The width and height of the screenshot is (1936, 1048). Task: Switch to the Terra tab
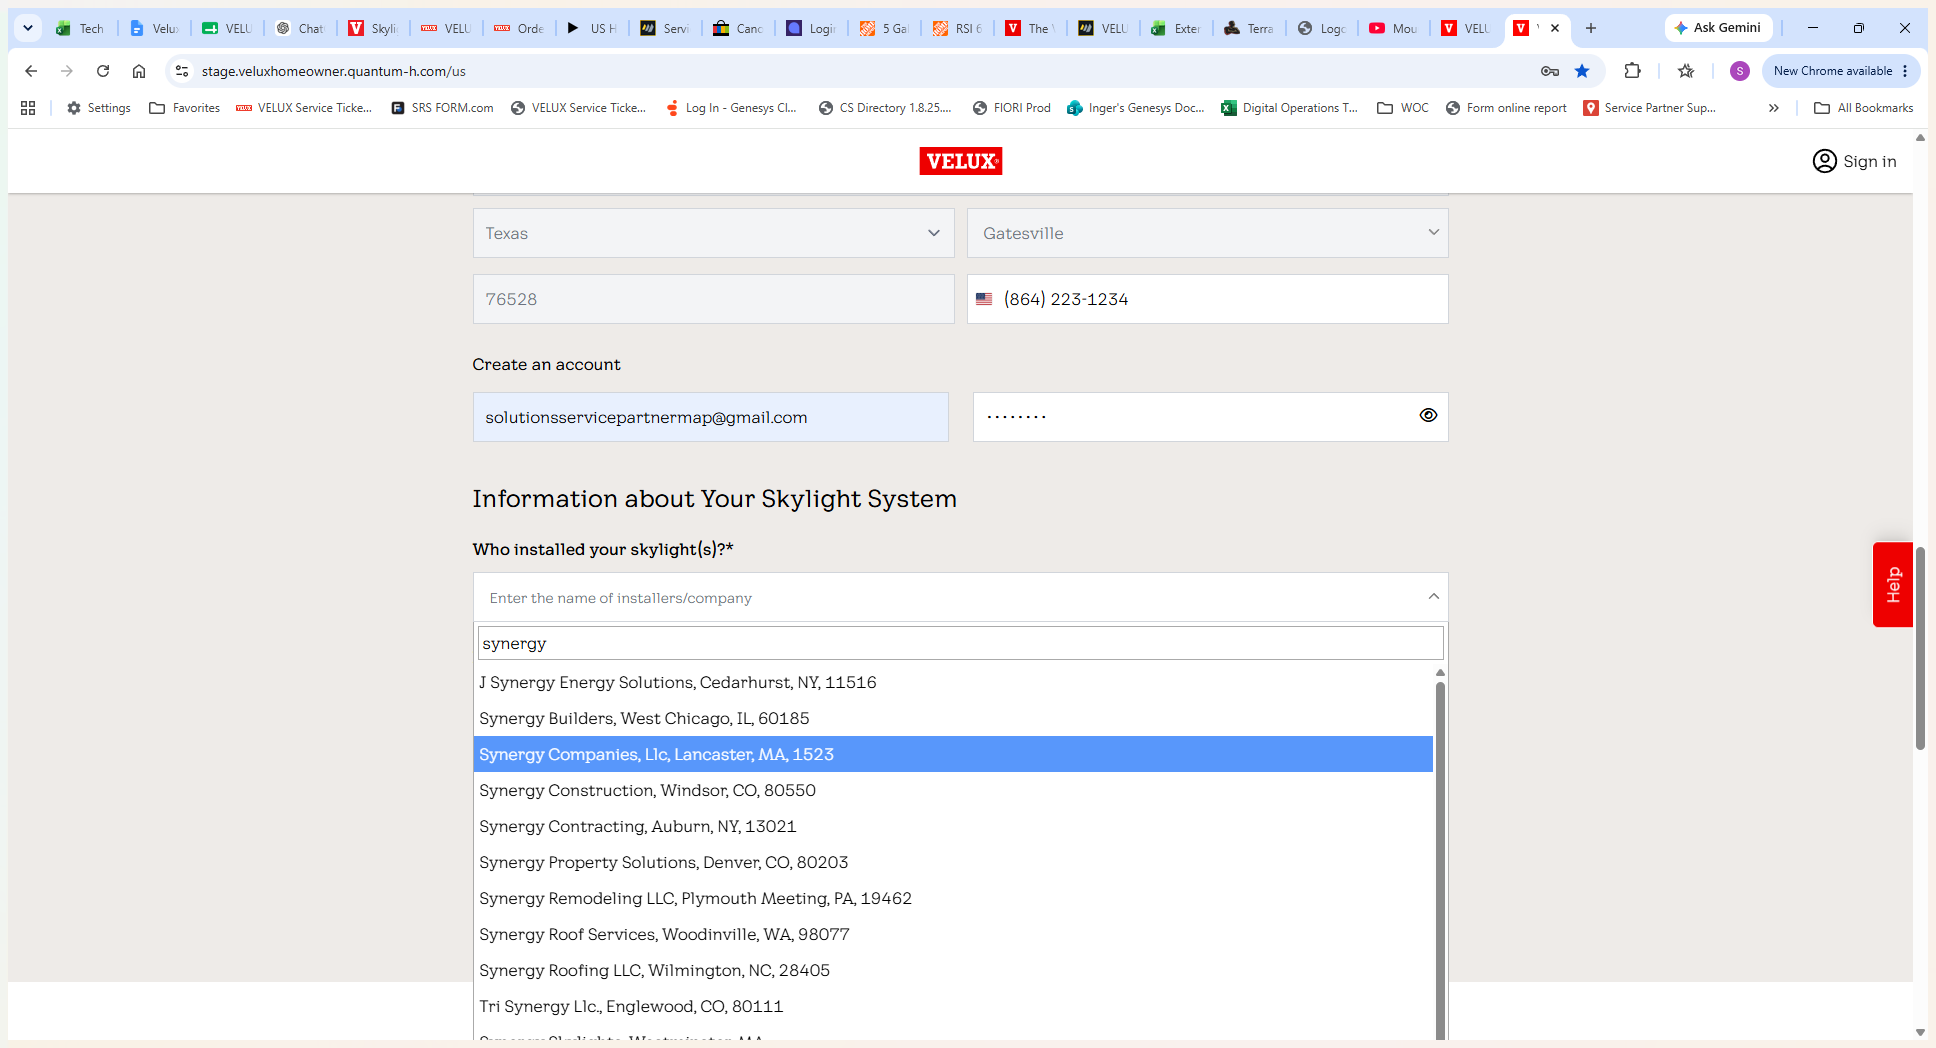1250,28
